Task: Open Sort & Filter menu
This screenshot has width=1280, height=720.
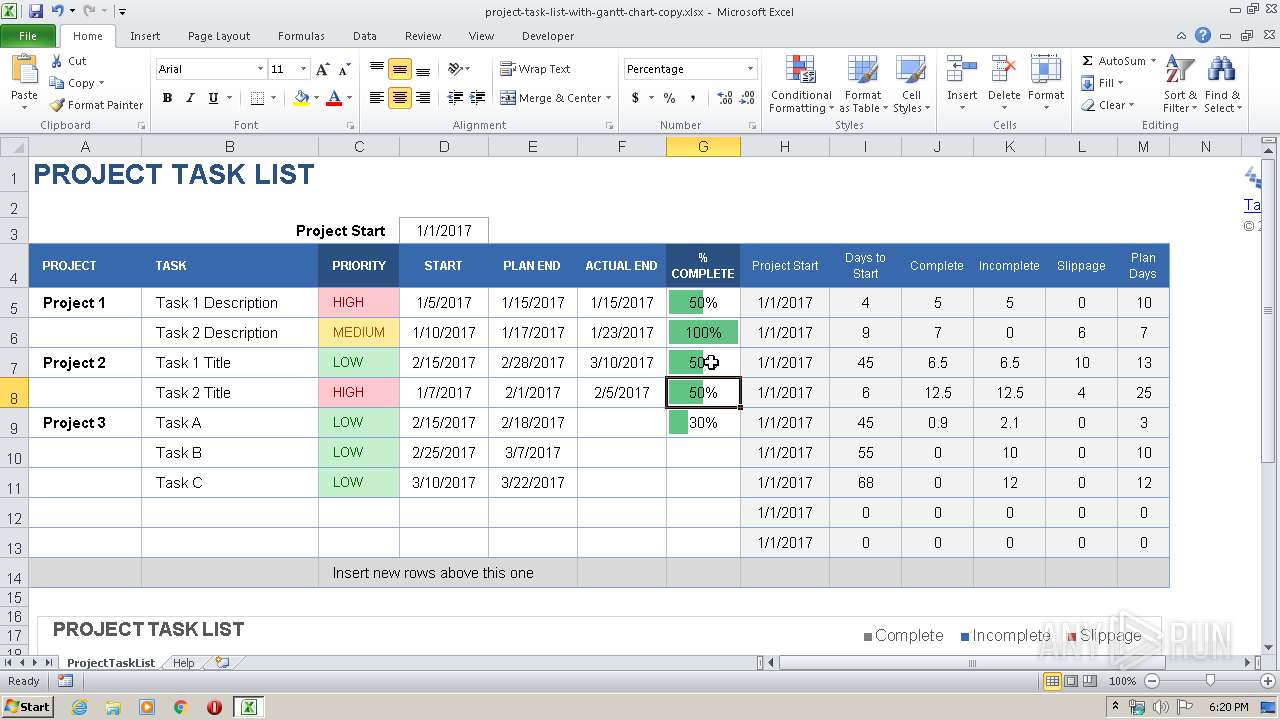Action: (1180, 84)
